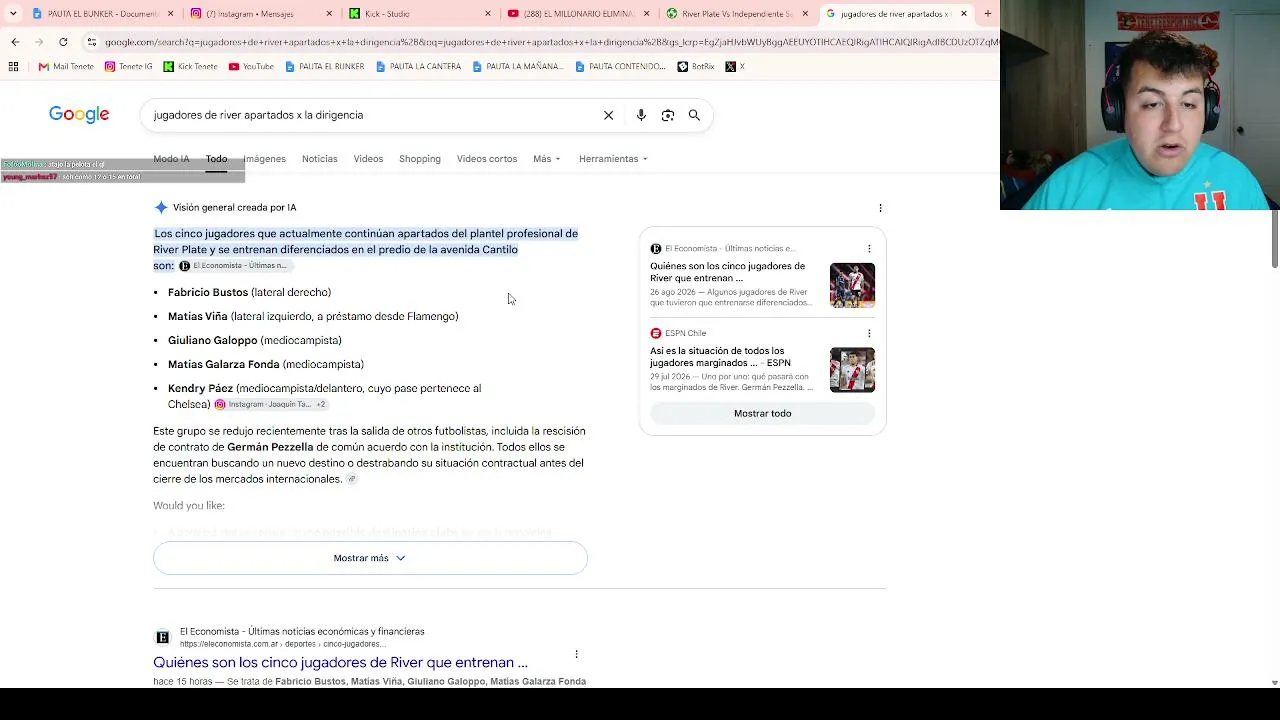Click the link icon after 'mercados internacionales'
Image resolution: width=1280 pixels, height=720 pixels.
point(351,479)
